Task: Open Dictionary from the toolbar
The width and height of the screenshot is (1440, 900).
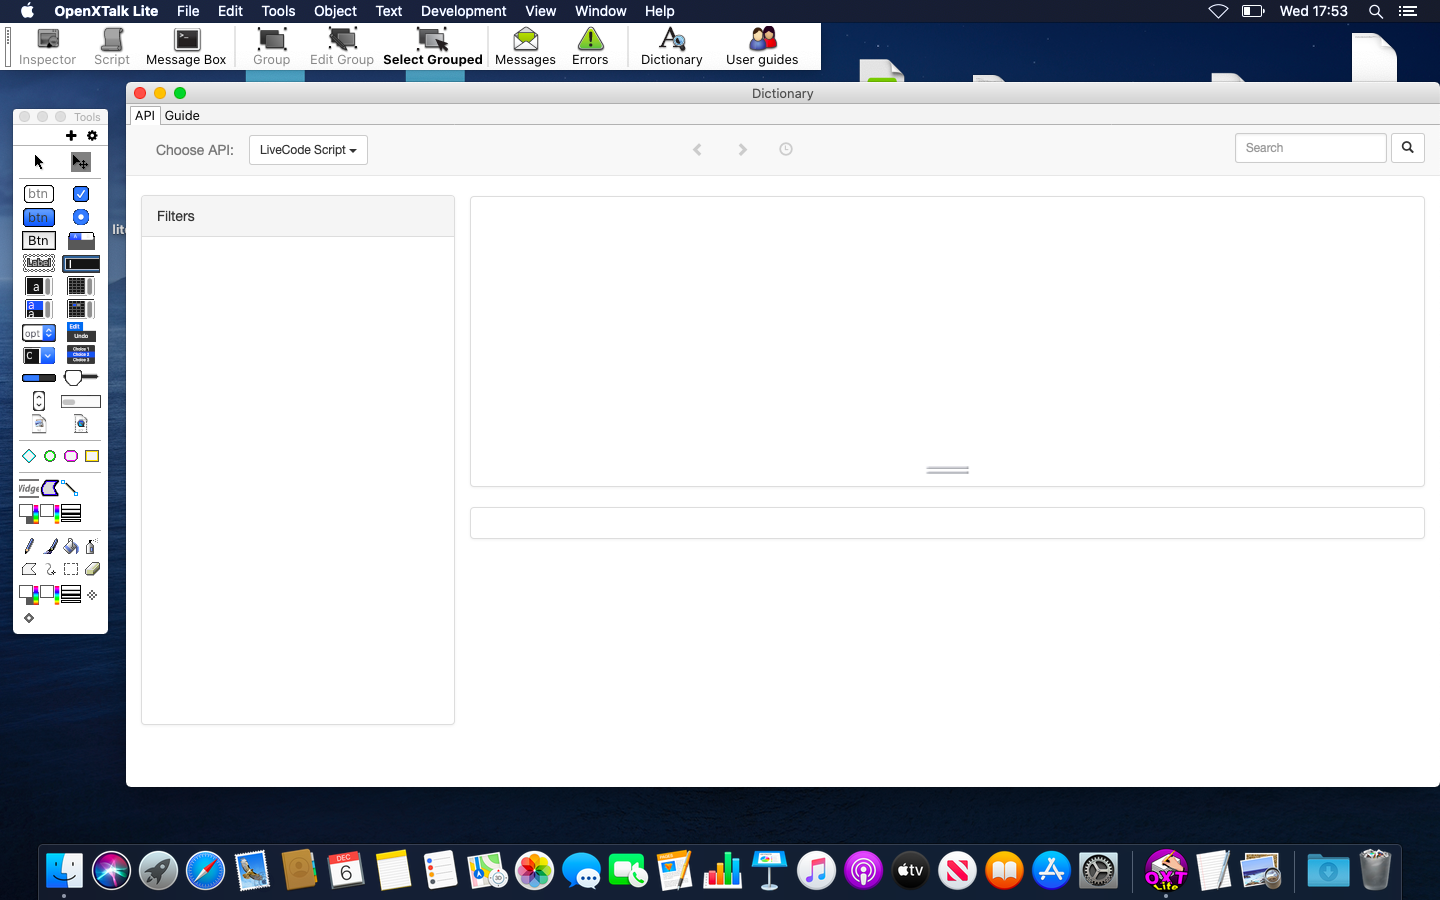Action: coord(672,47)
